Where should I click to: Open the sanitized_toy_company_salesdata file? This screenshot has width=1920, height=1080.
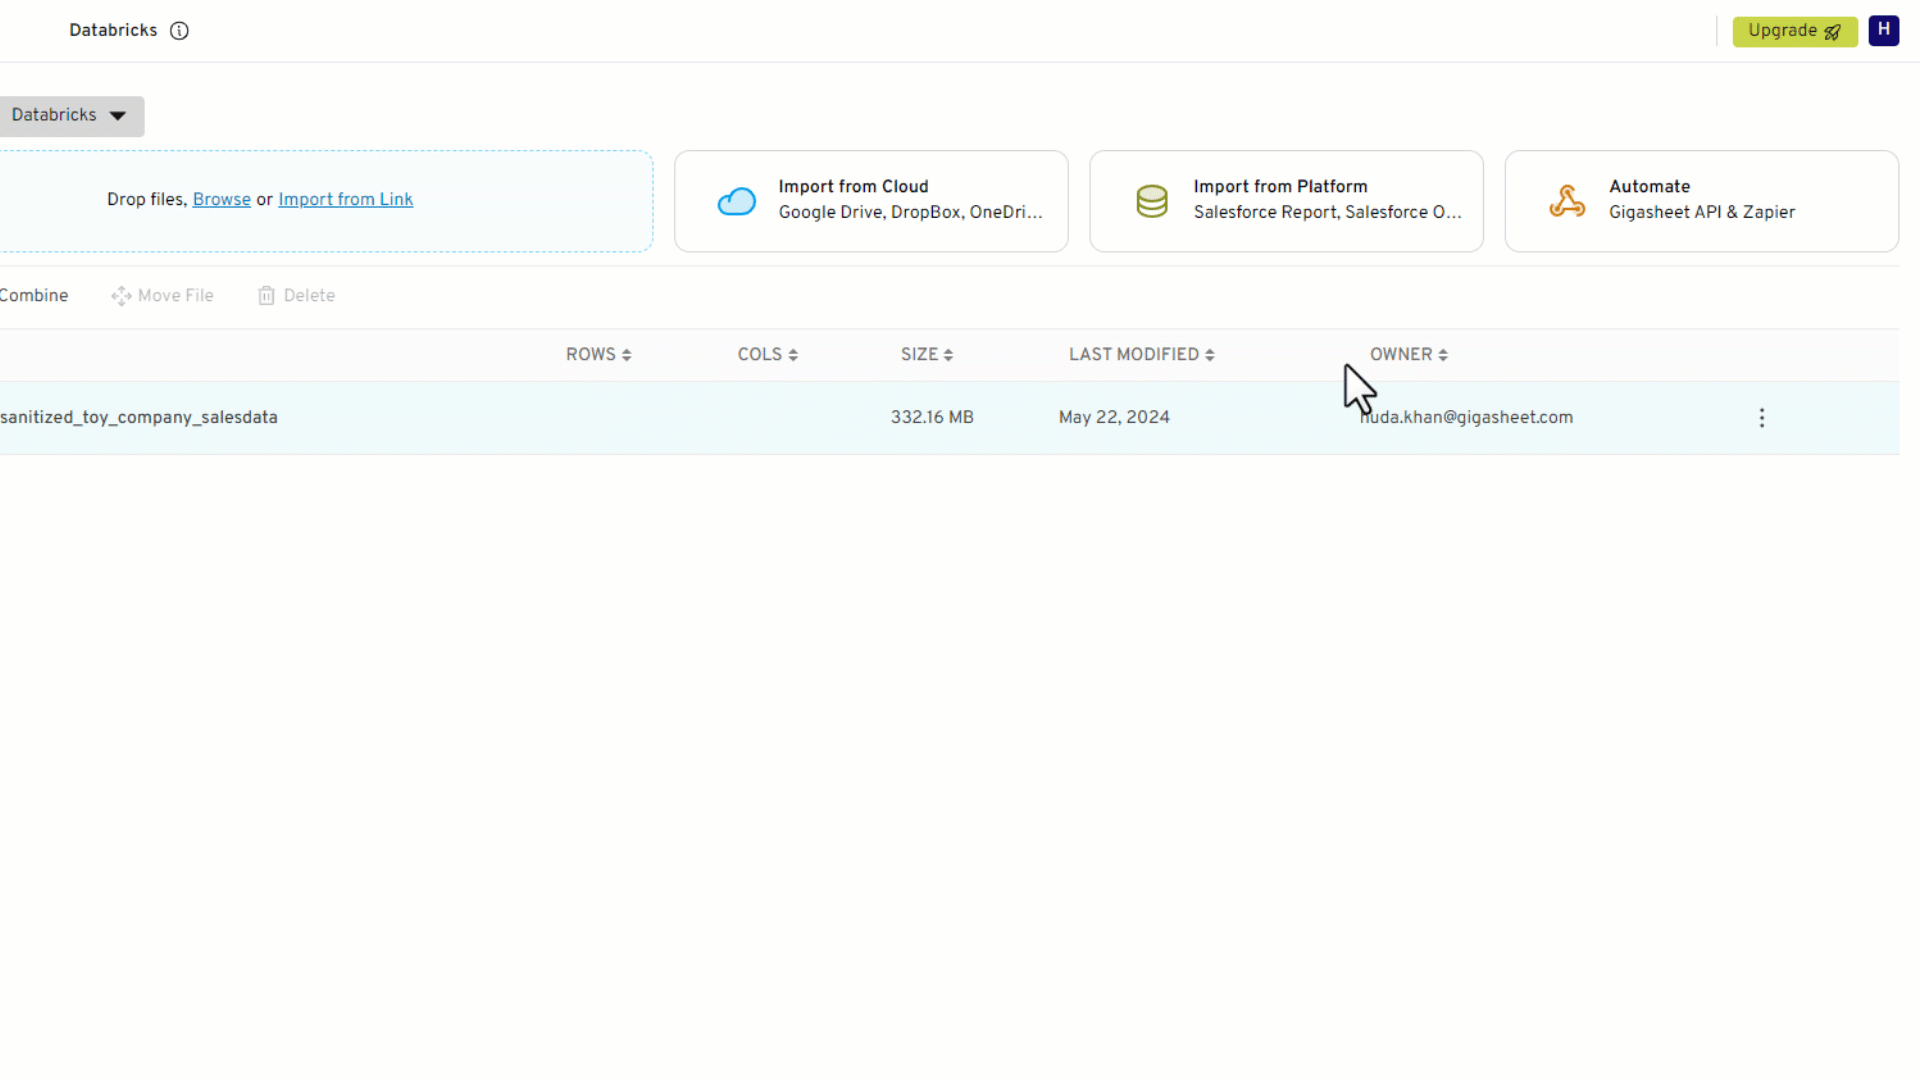(x=139, y=417)
